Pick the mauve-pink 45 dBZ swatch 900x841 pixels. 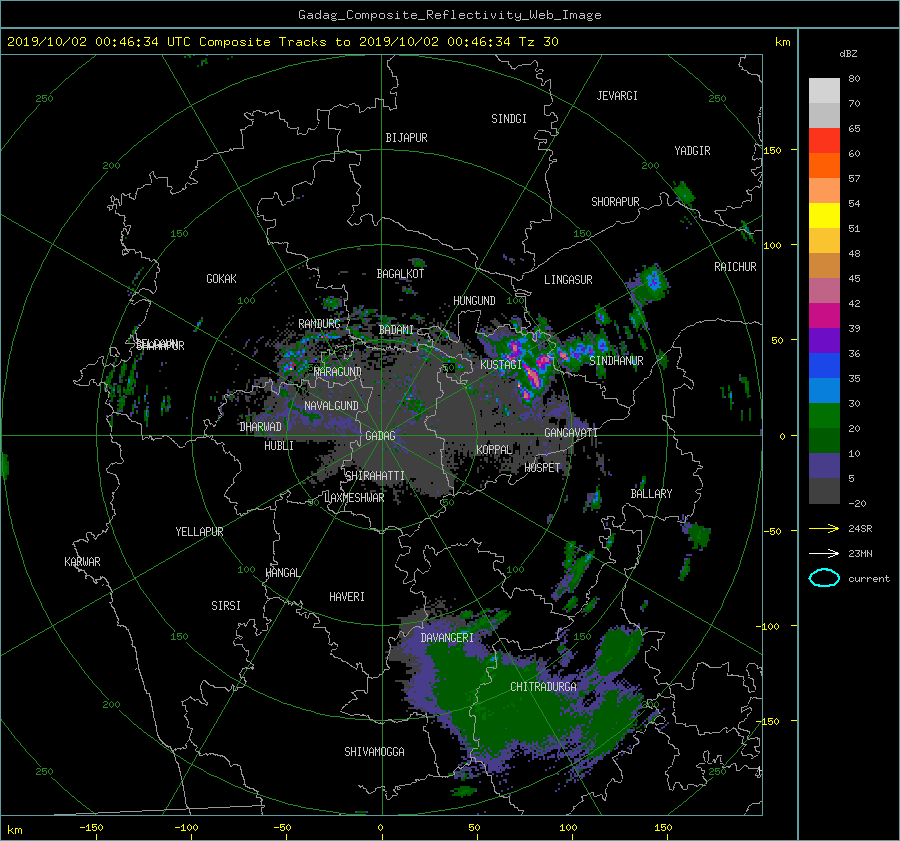(x=824, y=290)
